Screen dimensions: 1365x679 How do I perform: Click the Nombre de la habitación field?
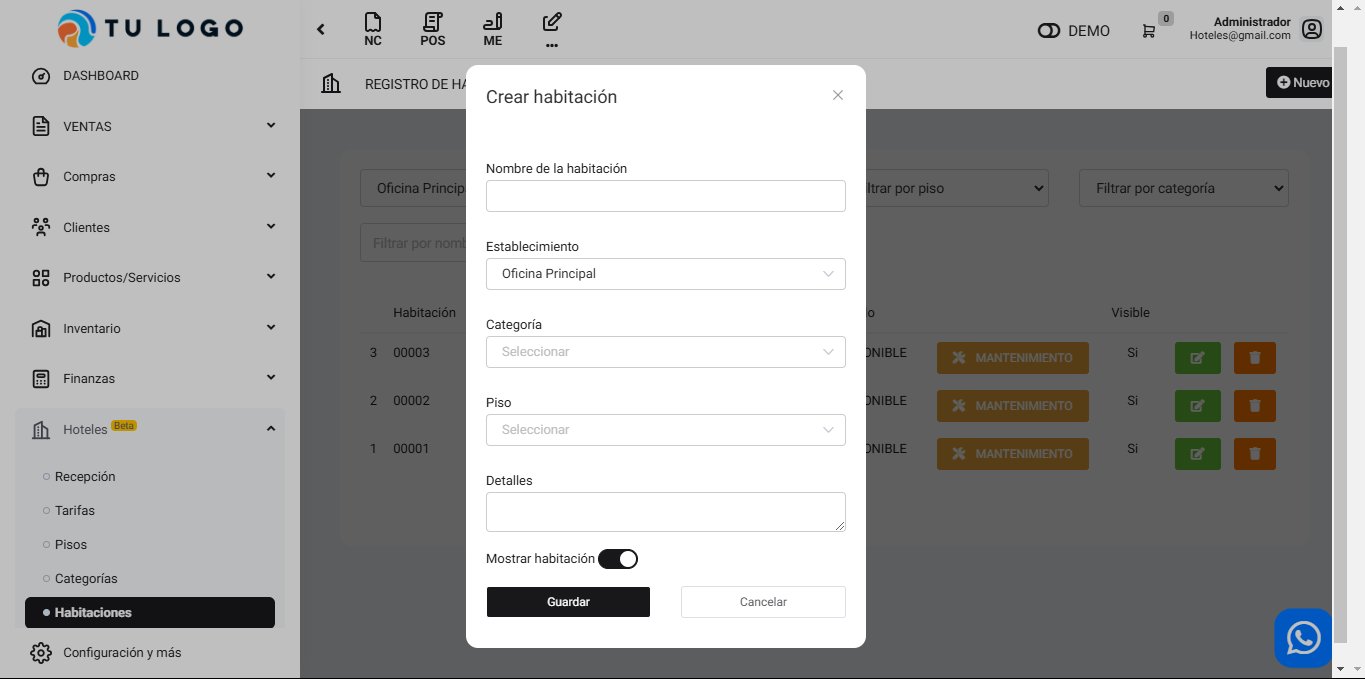click(x=665, y=196)
